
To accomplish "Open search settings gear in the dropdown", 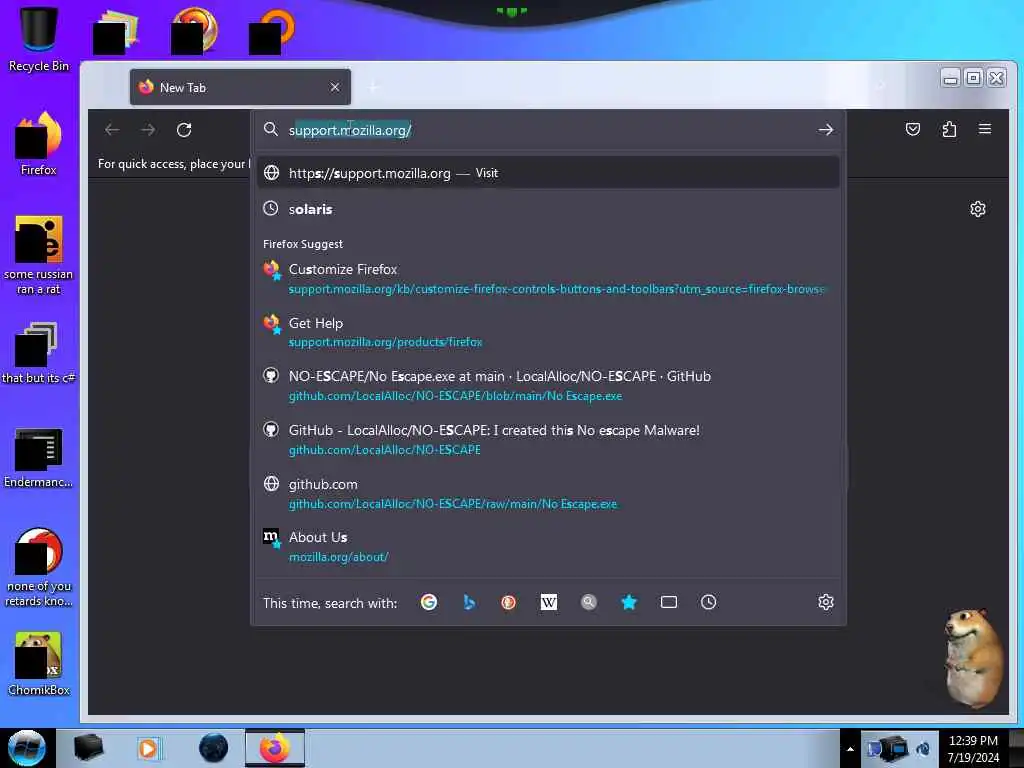I will tap(825, 602).
